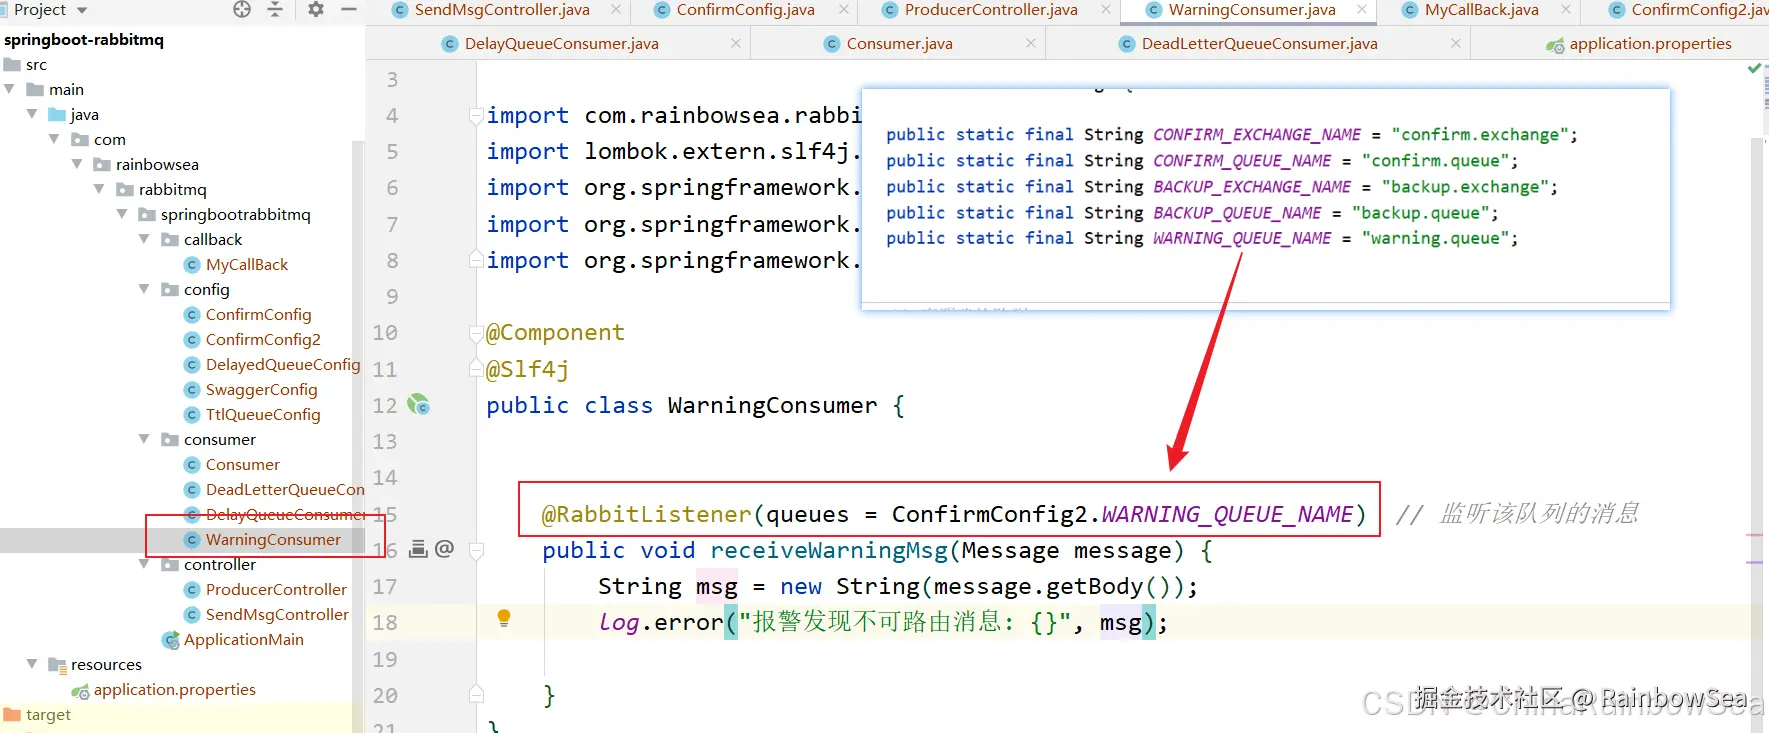Fold the import block at line 4
The height and width of the screenshot is (733, 1769).
(477, 116)
